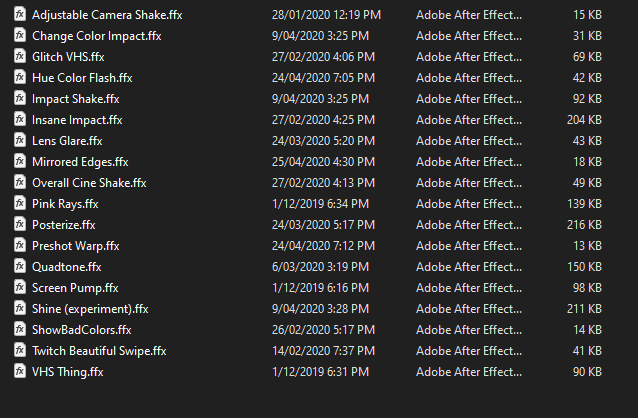The image size is (638, 418).
Task: Click the Impact Shake.ffx file icon
Action: tap(19, 99)
